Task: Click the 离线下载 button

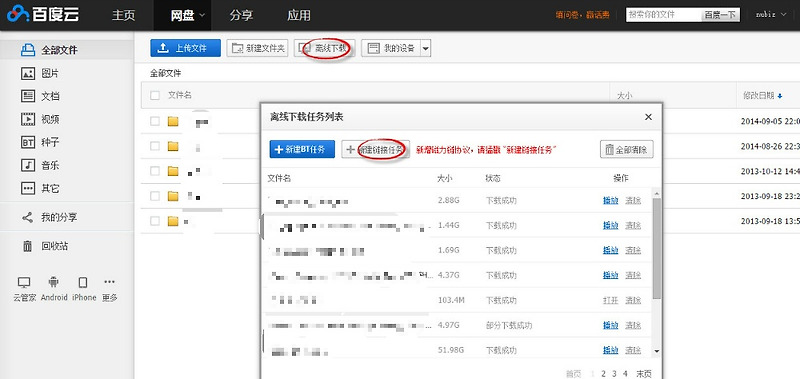Action: (324, 48)
